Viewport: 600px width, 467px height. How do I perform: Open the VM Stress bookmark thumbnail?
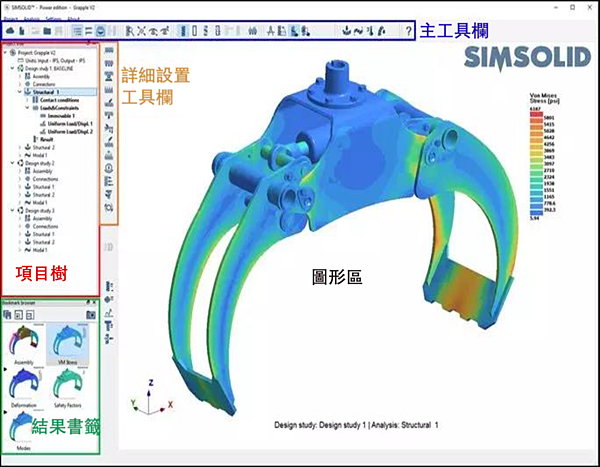(67, 345)
